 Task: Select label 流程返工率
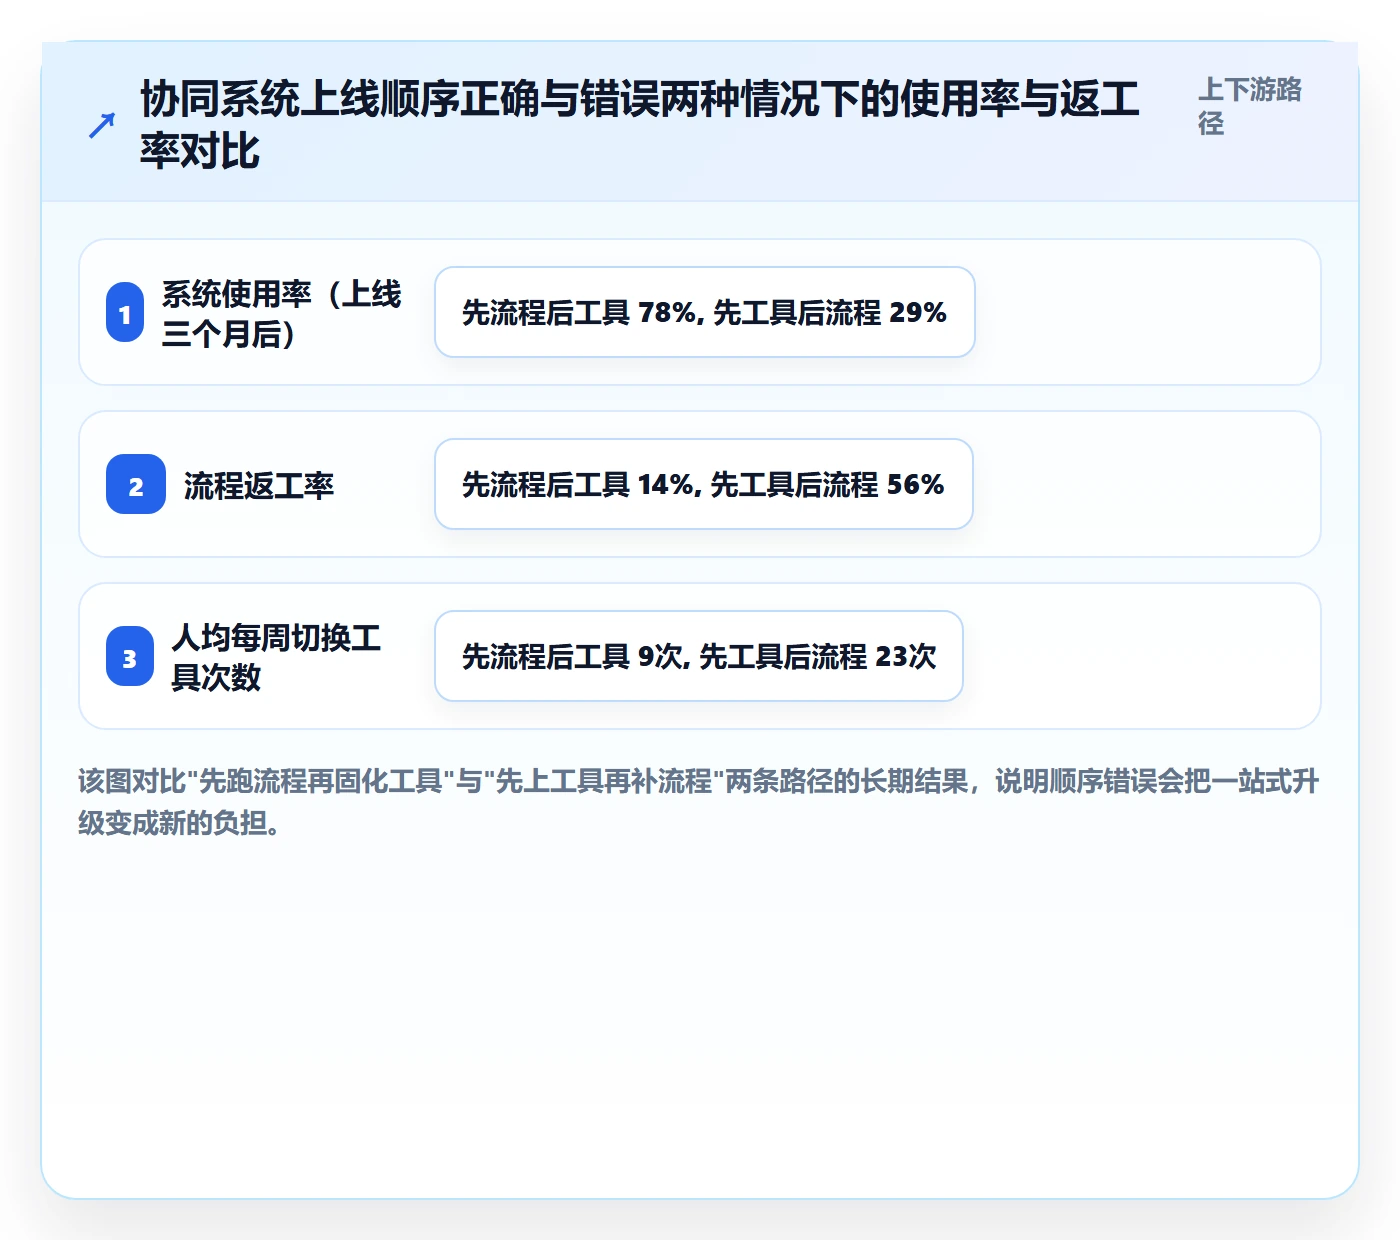coord(259,486)
